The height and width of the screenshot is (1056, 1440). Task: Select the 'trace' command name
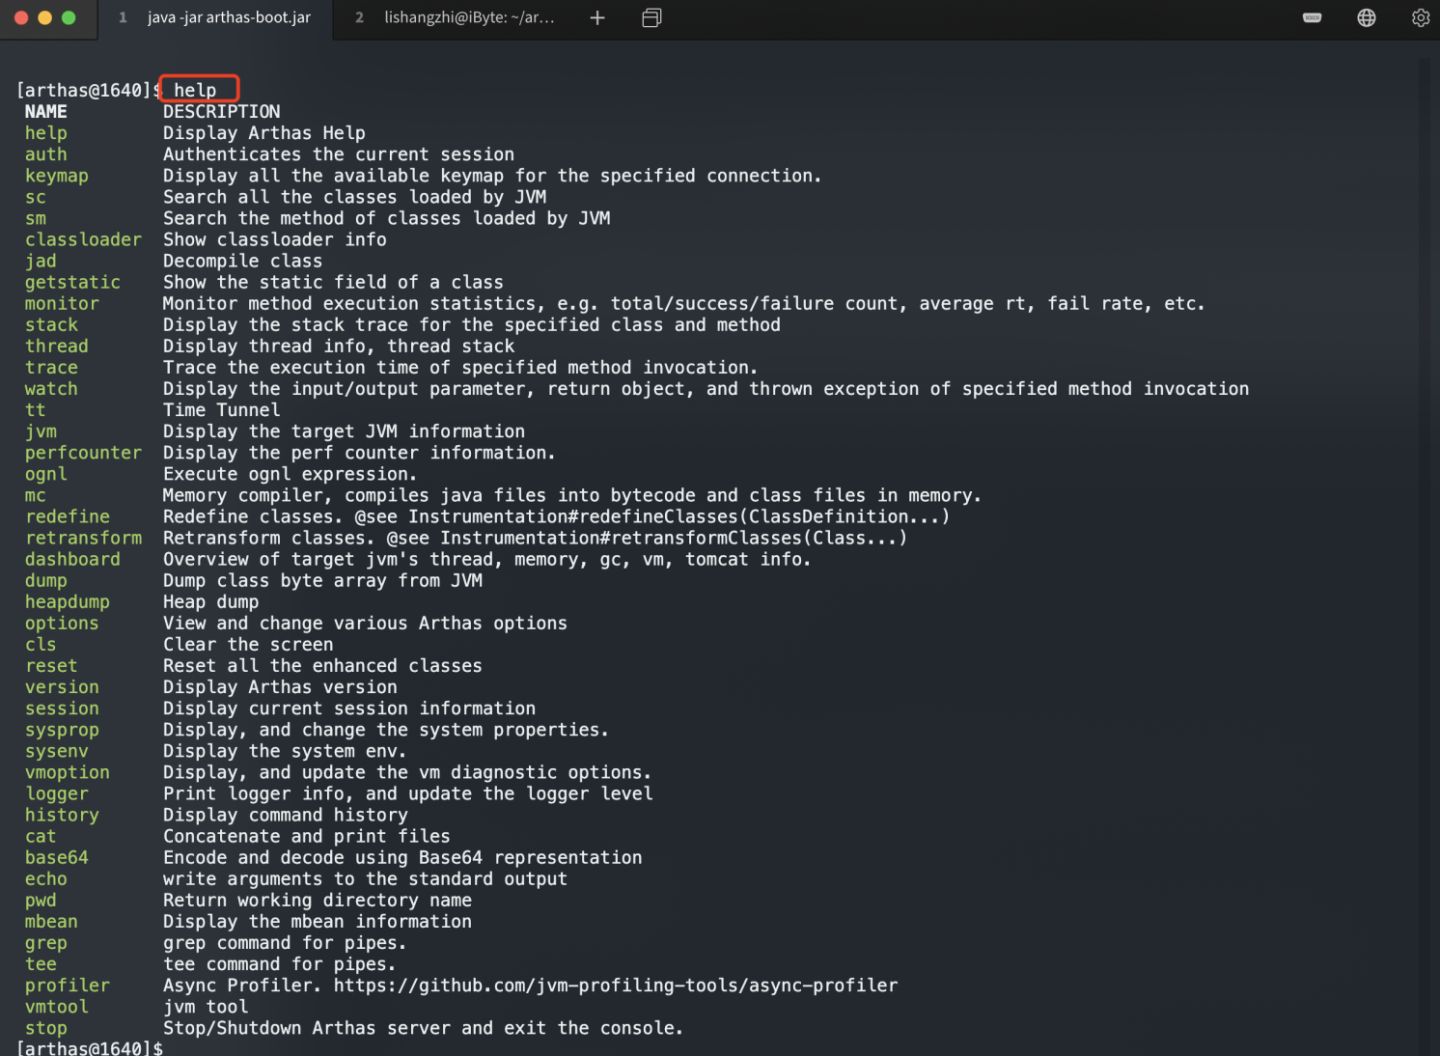(51, 367)
